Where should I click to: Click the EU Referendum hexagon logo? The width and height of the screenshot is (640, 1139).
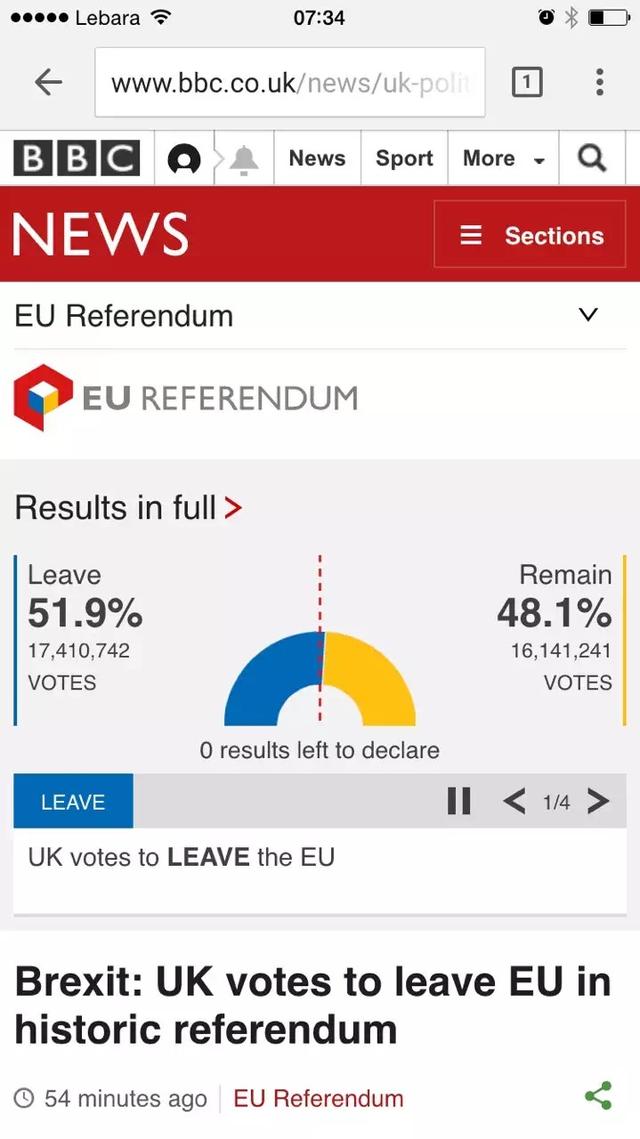42,396
